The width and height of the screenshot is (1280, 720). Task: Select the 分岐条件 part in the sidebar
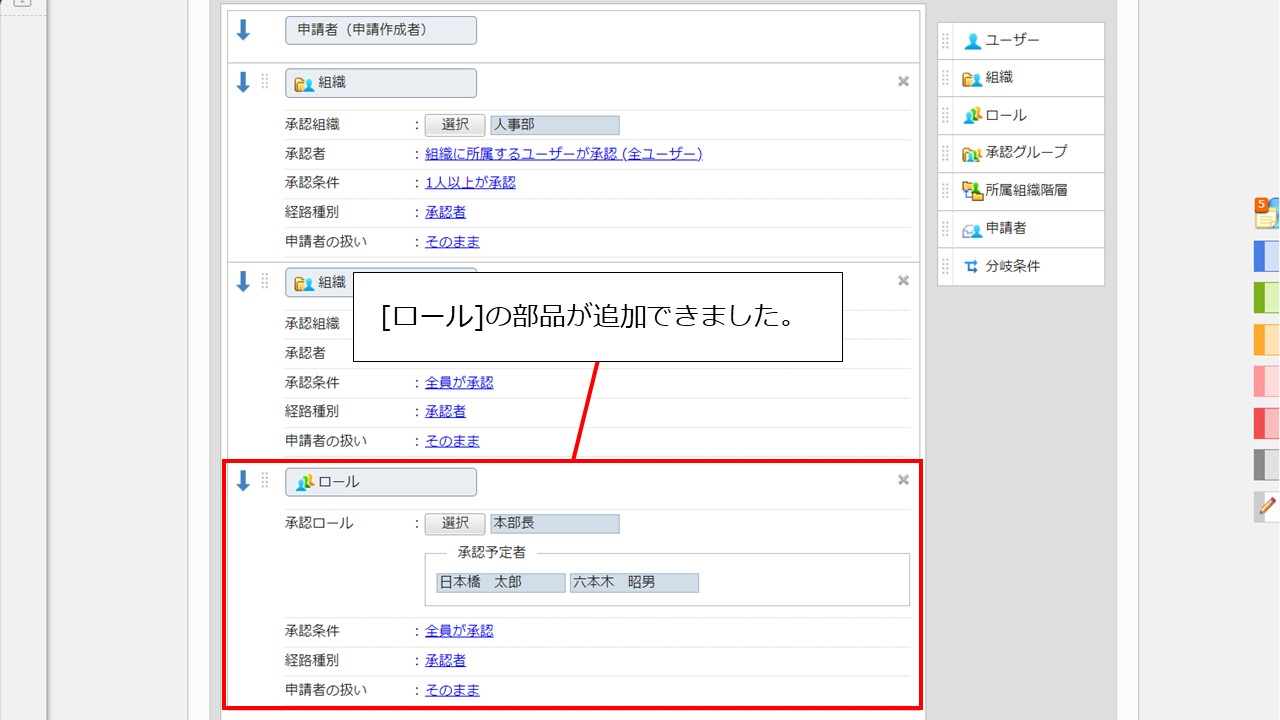click(1000, 266)
